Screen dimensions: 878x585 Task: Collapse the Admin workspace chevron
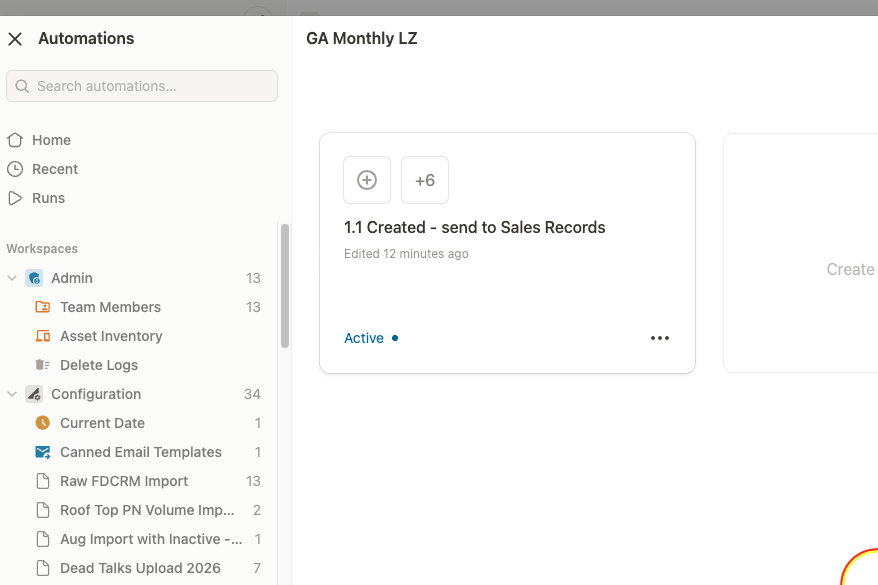13,278
